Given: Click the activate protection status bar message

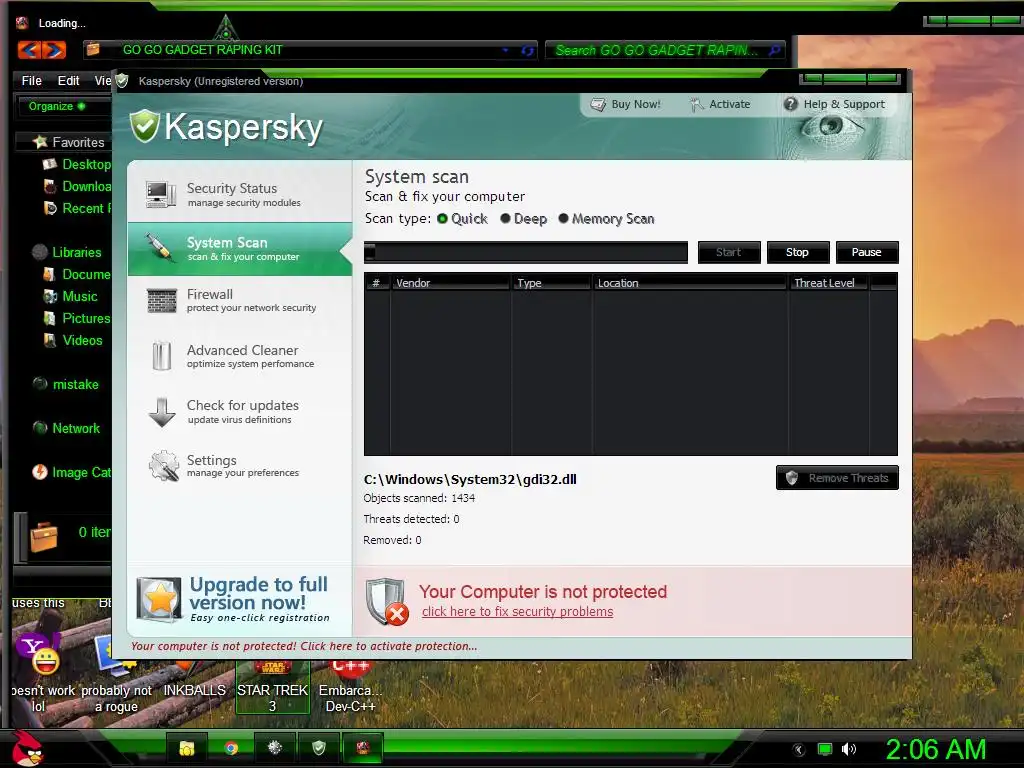Looking at the screenshot, I should (x=304, y=647).
